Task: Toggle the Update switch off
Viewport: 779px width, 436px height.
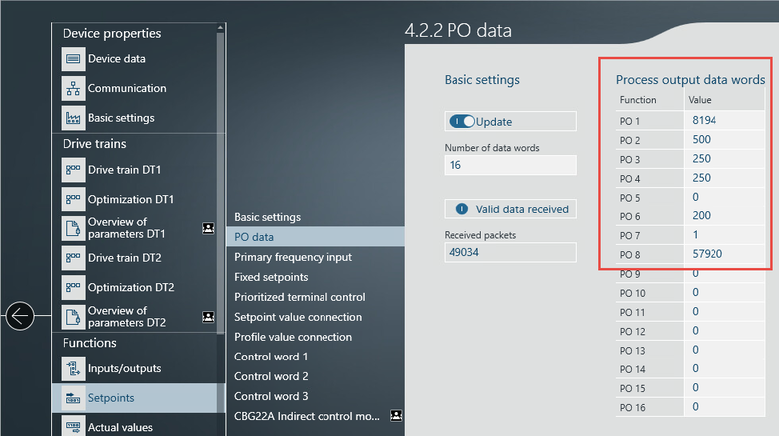Action: point(462,121)
